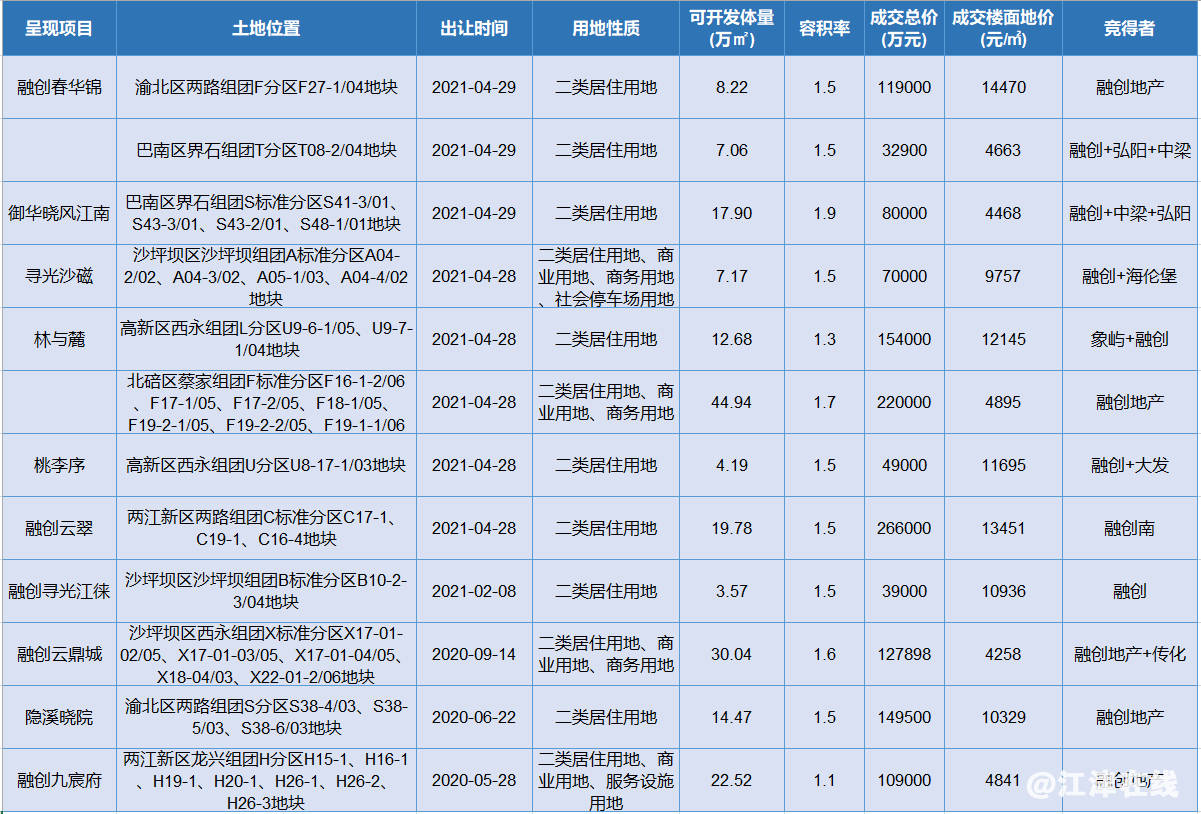Click the floor price value 4258
This screenshot has width=1201, height=814.
[1003, 654]
